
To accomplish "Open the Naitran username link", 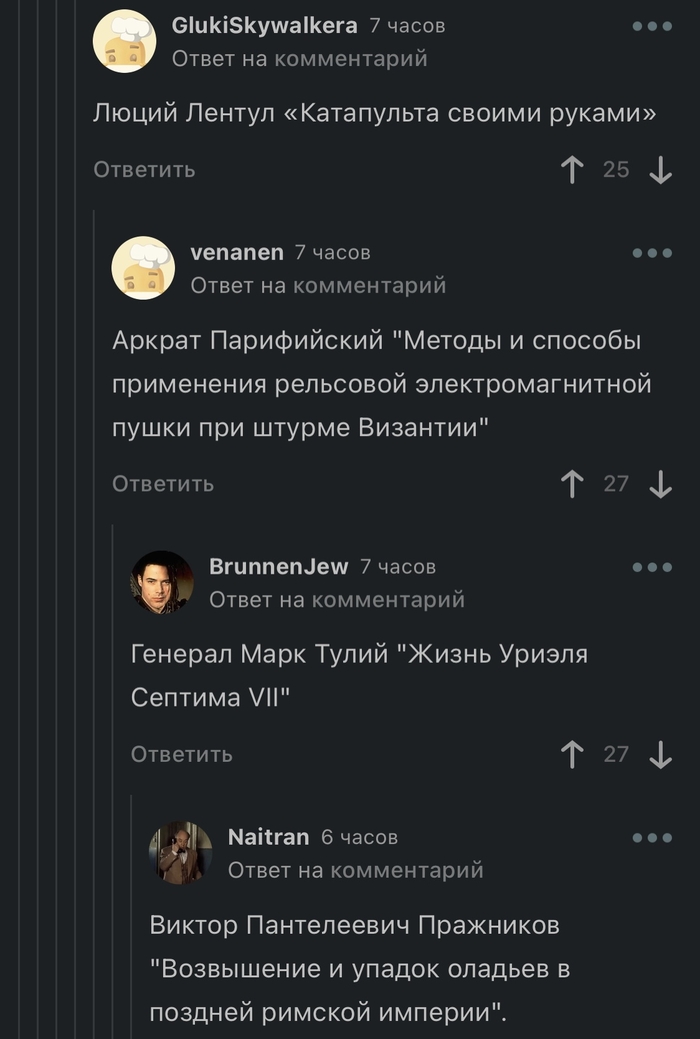I will pos(268,837).
